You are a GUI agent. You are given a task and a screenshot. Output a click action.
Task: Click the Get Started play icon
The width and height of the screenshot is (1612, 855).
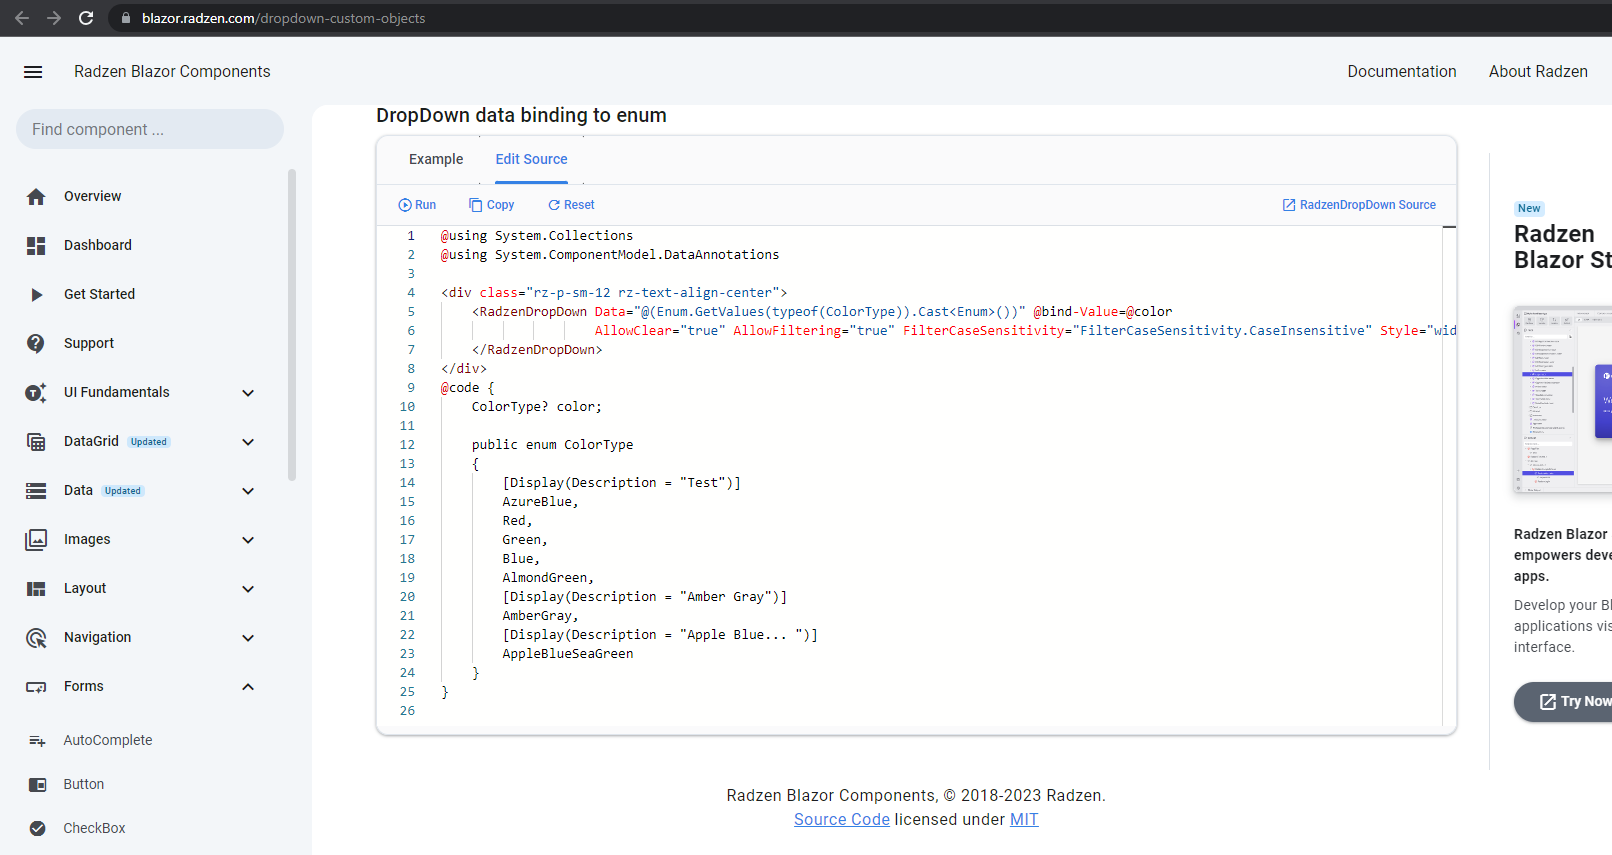pos(37,295)
